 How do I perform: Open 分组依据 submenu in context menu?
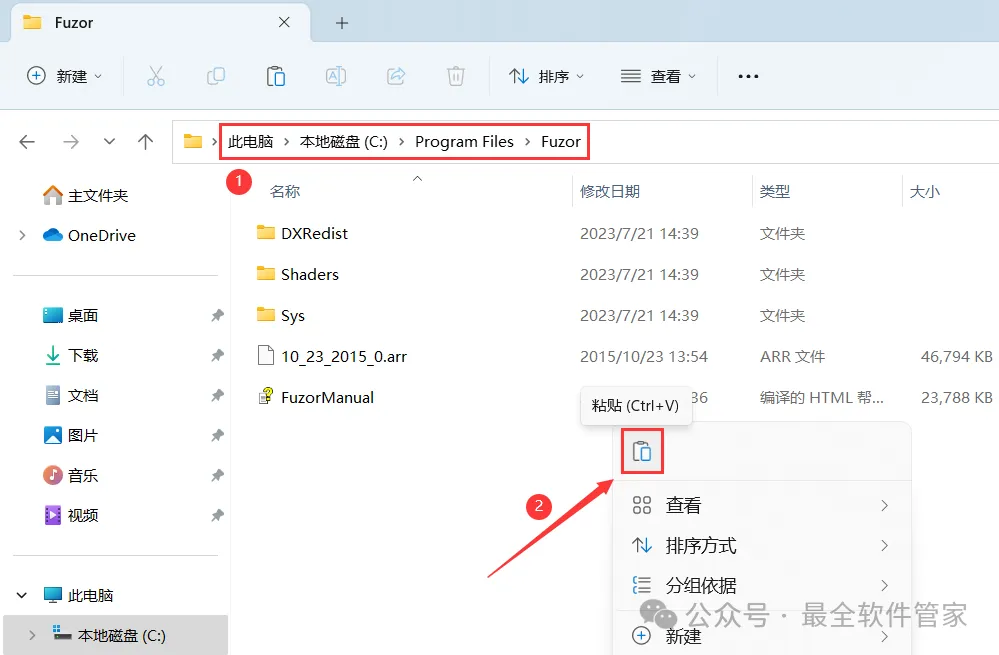[x=761, y=585]
